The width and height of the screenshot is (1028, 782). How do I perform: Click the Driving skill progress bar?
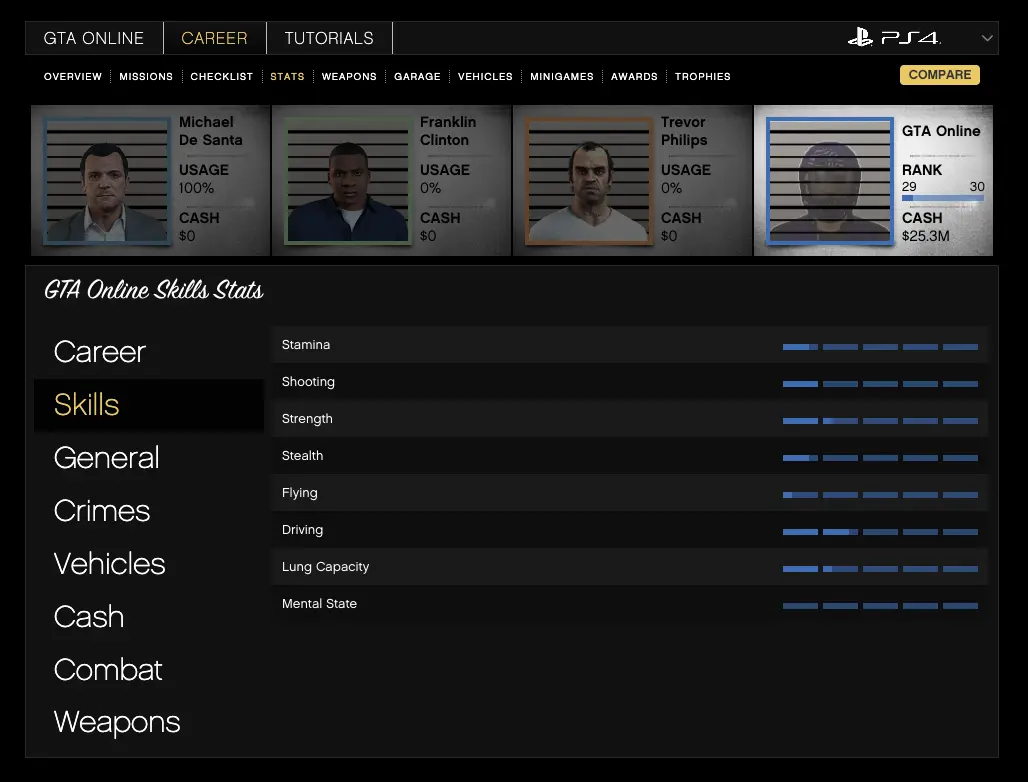tap(880, 531)
